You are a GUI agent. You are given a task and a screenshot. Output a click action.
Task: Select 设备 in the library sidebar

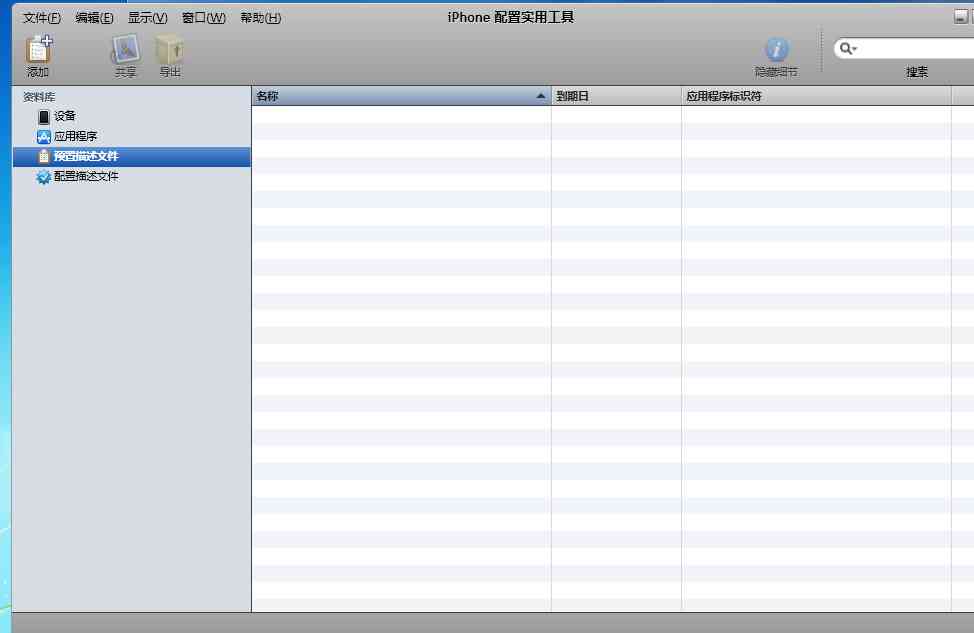coord(132,116)
